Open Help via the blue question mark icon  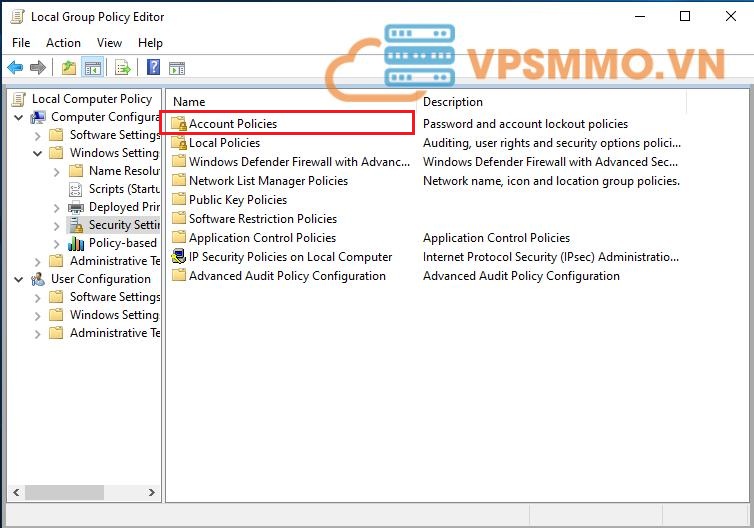click(153, 67)
